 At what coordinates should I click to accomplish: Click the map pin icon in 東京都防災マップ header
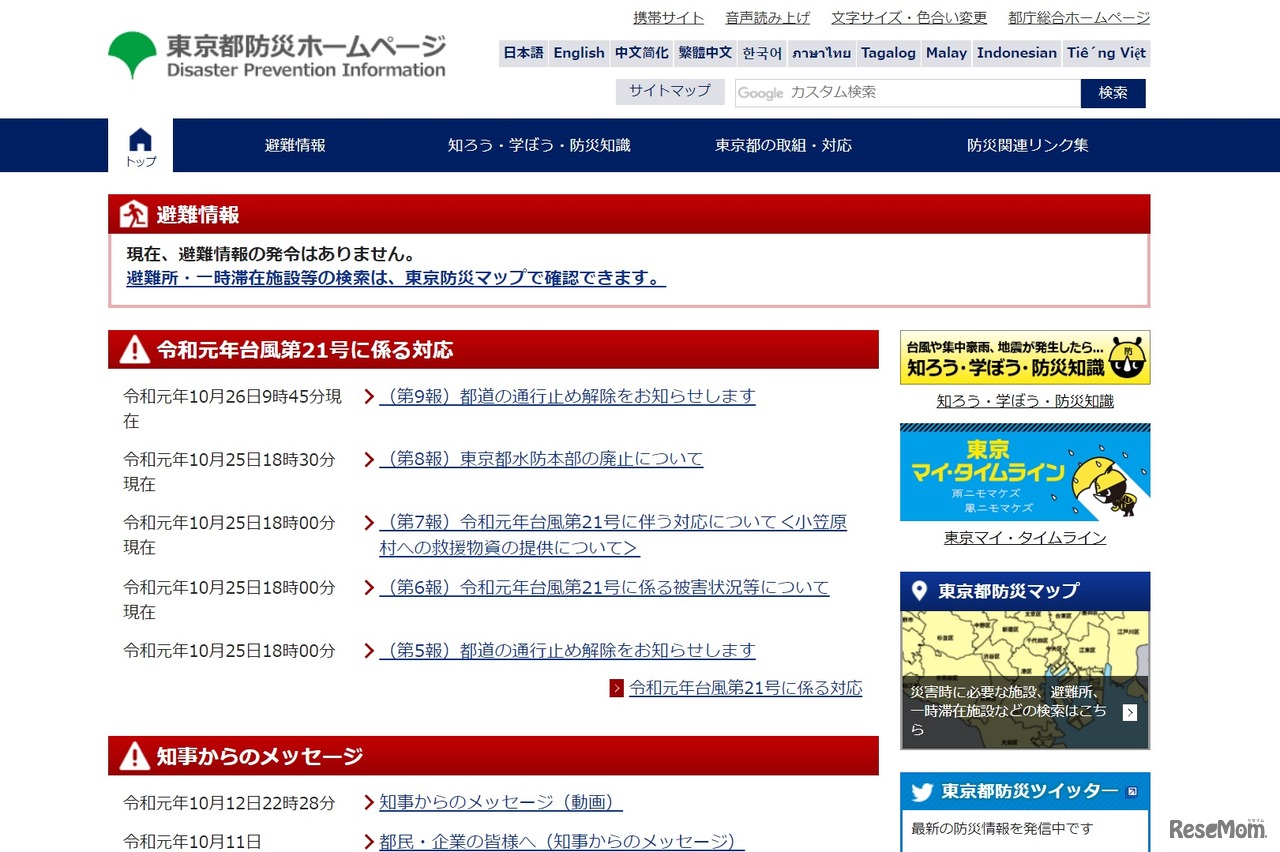point(920,591)
